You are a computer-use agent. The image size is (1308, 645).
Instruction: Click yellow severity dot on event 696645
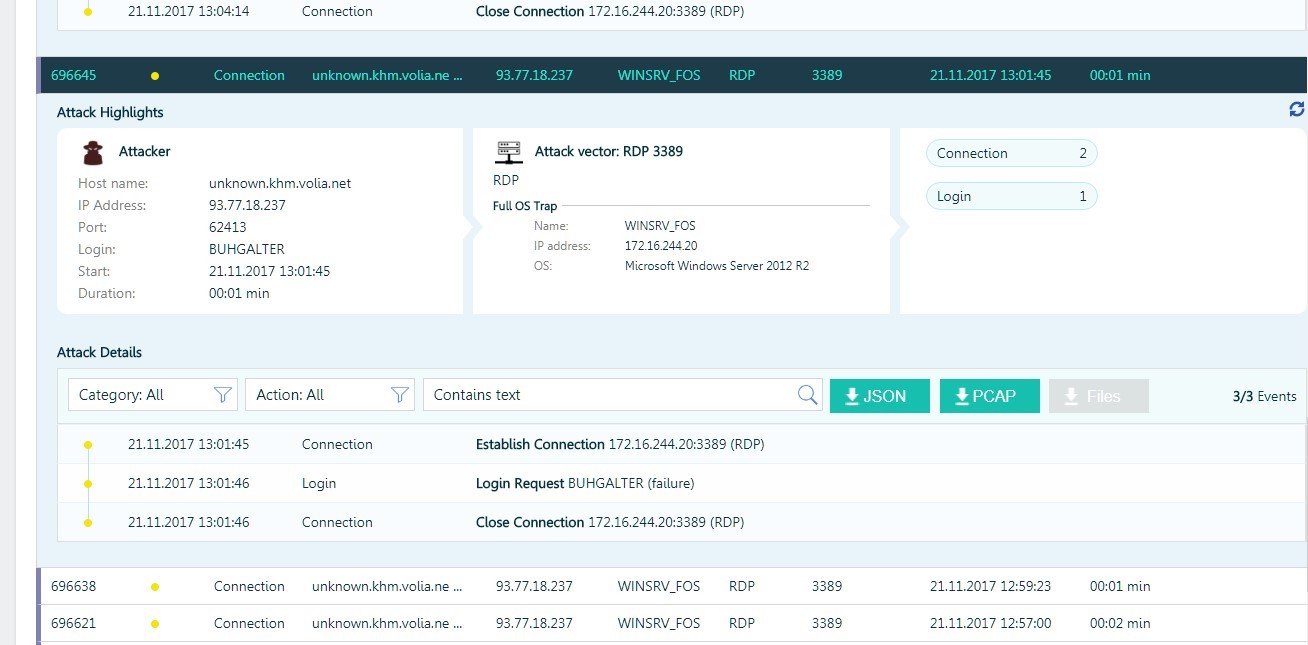[x=154, y=76]
